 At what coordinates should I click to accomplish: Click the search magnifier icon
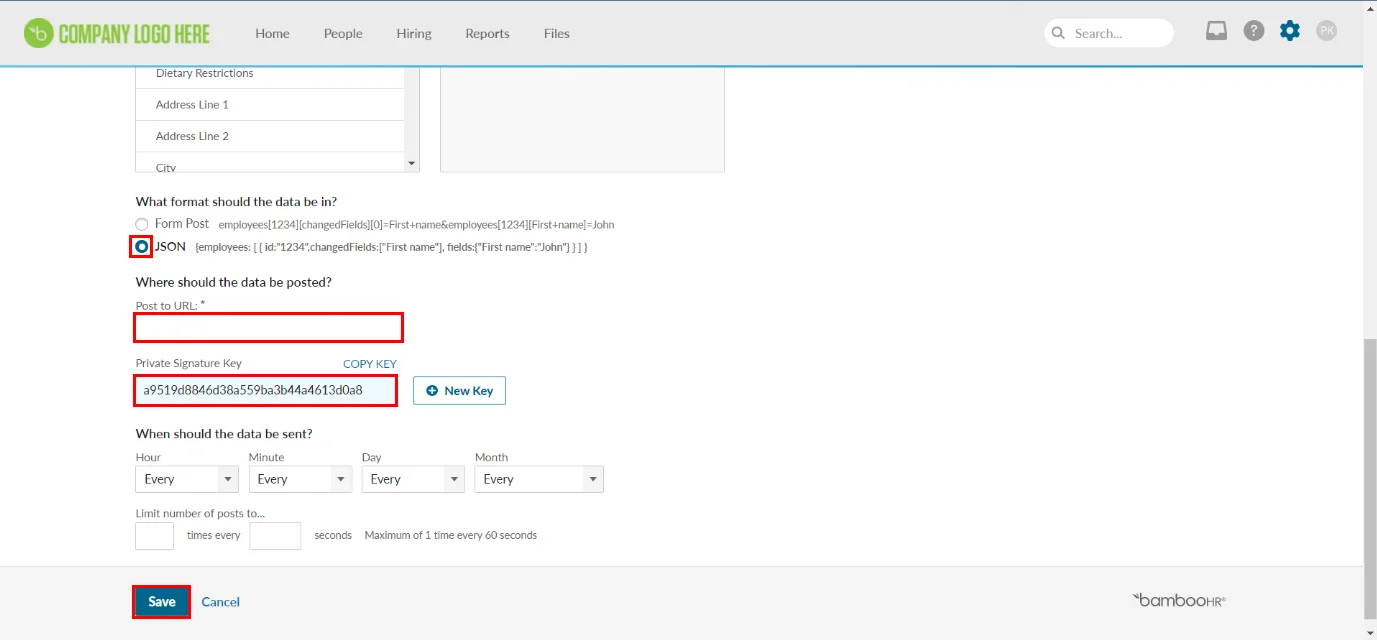1057,32
